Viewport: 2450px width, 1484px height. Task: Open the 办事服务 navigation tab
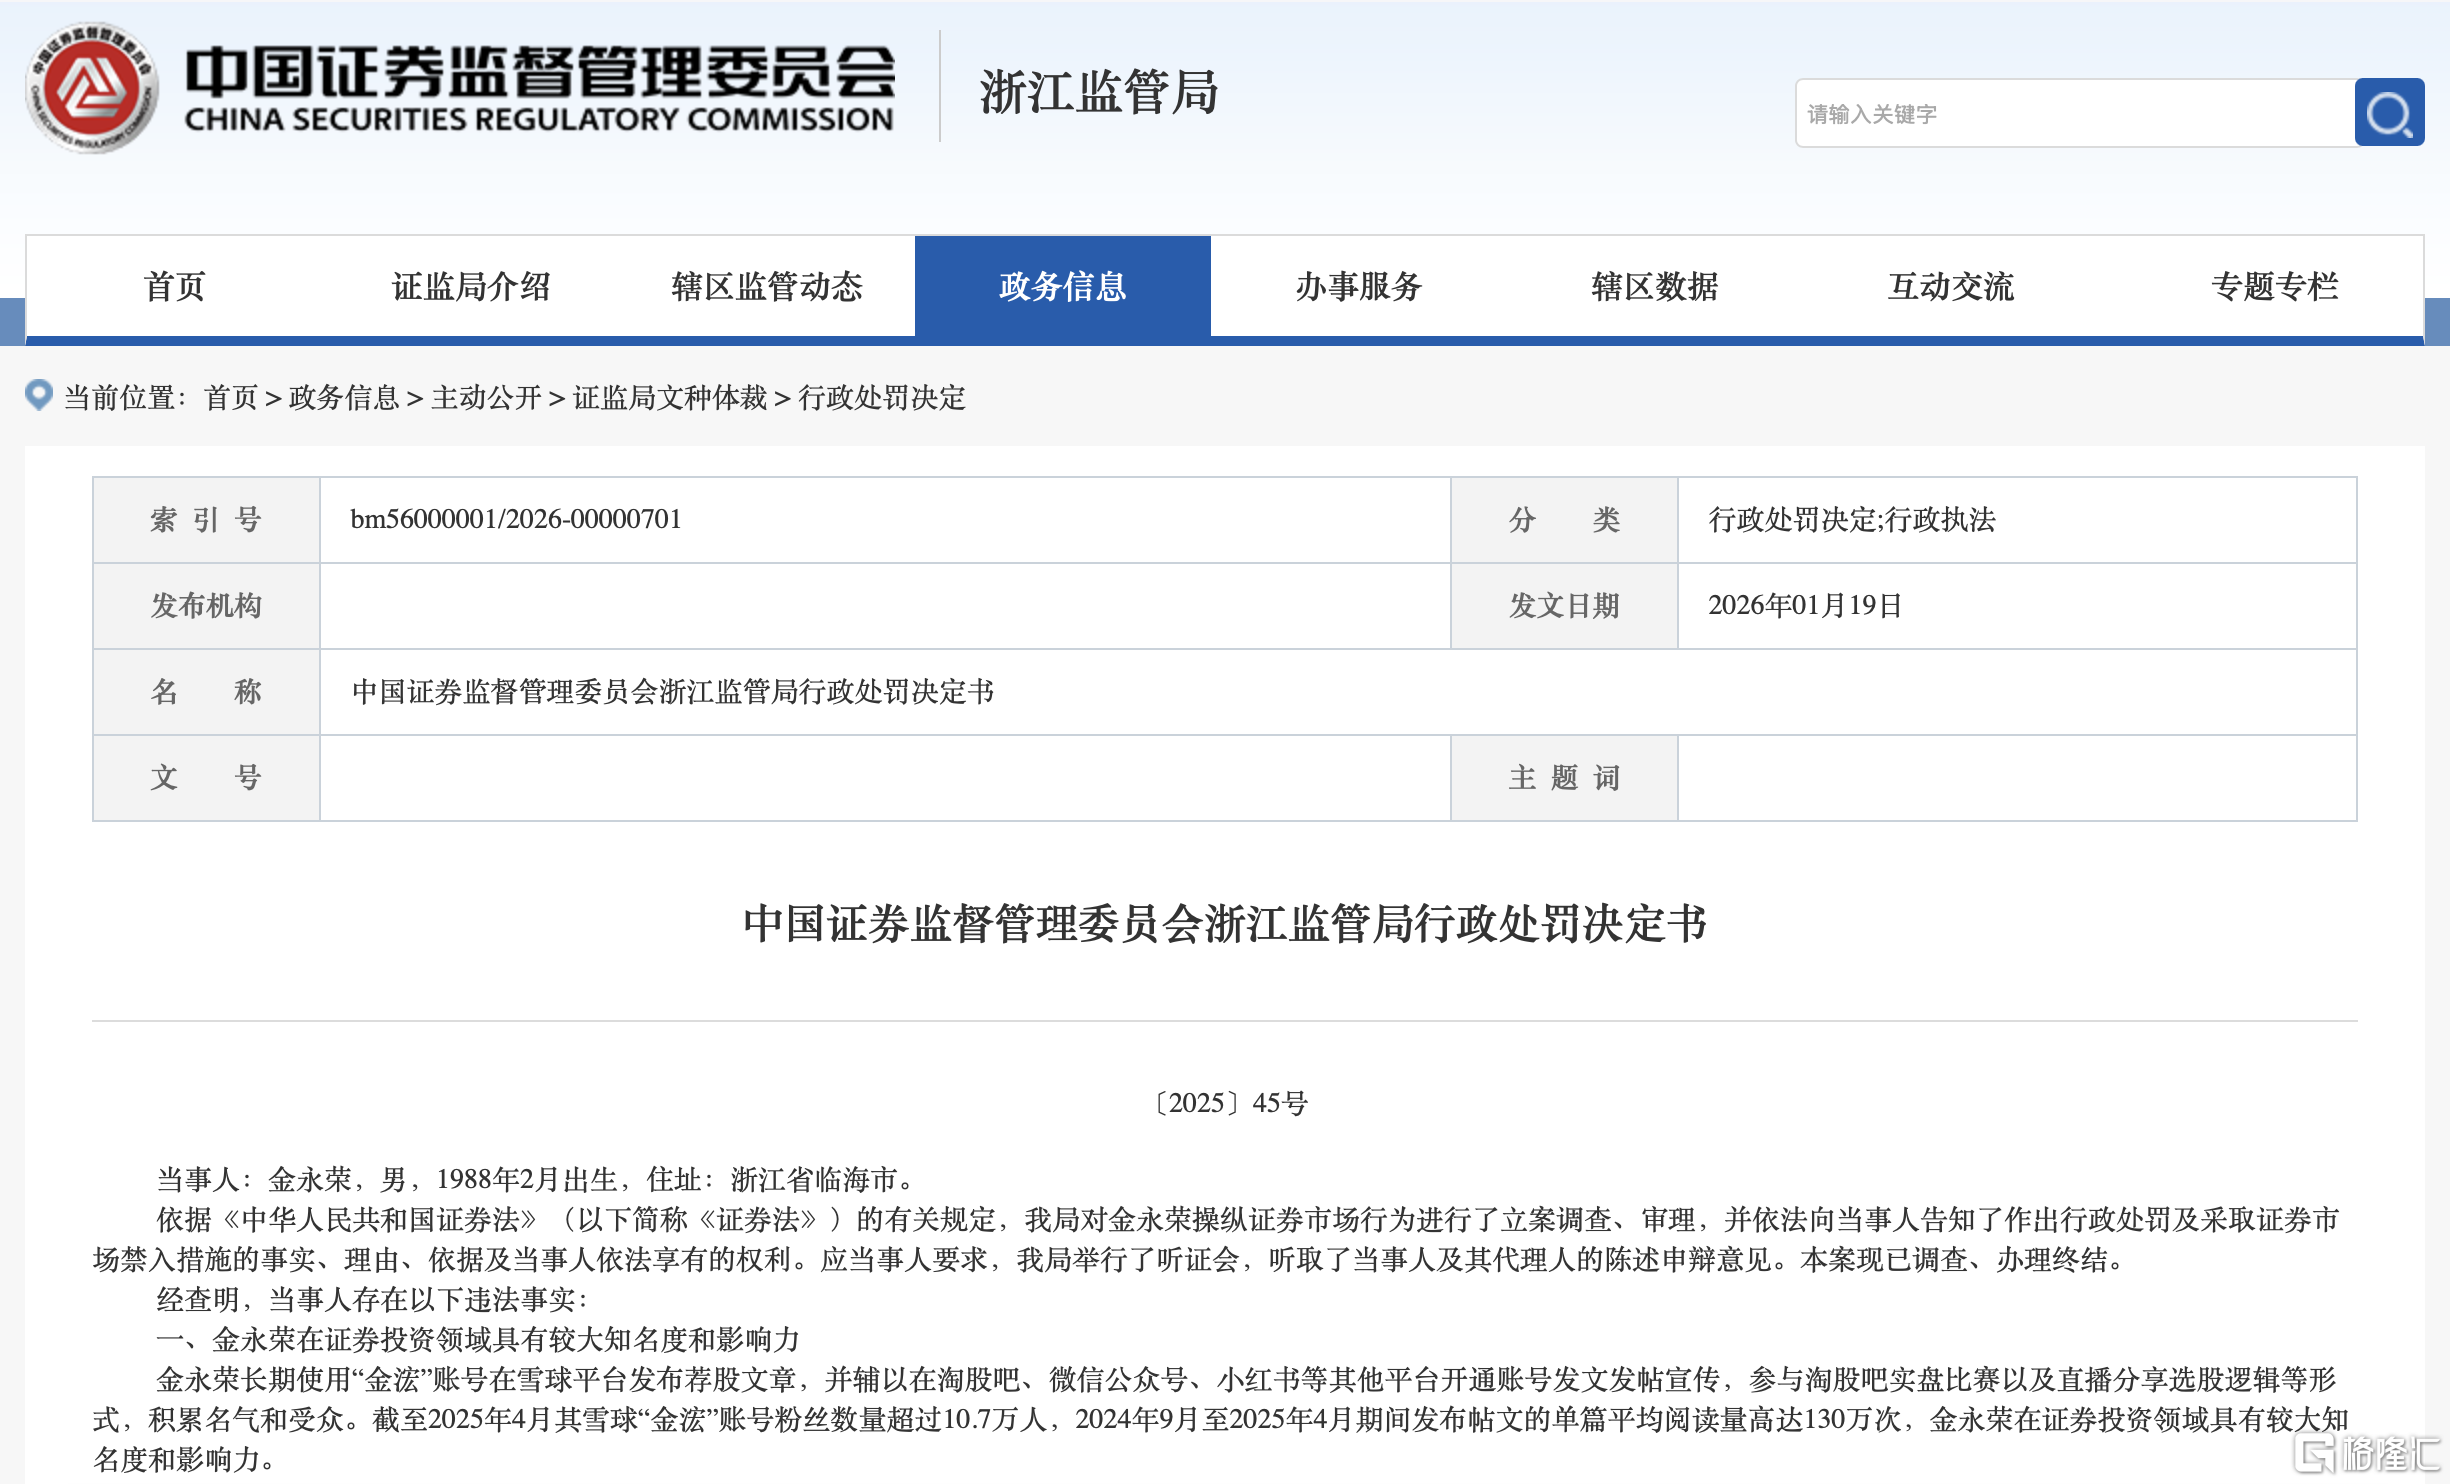(1358, 287)
